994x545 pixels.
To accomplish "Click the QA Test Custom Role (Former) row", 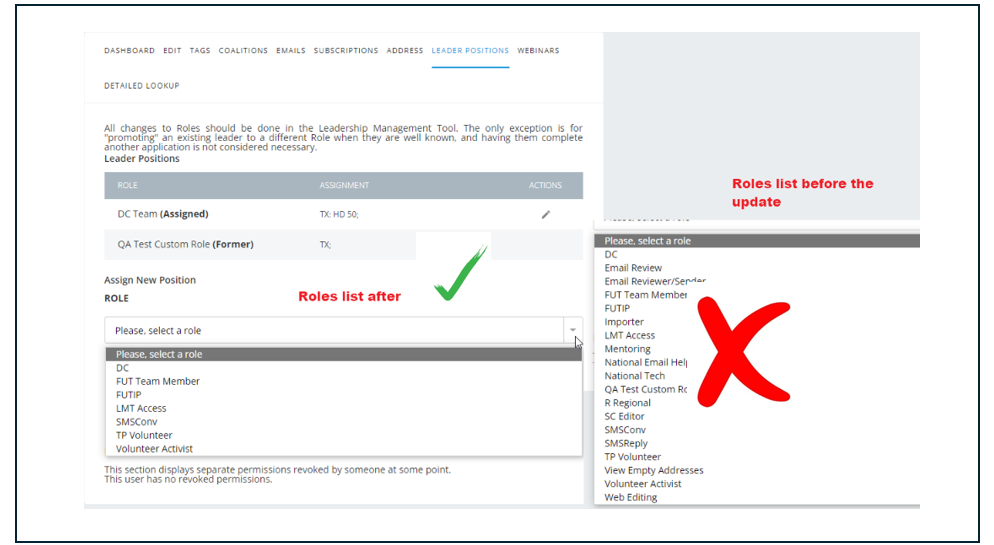I will 185,244.
